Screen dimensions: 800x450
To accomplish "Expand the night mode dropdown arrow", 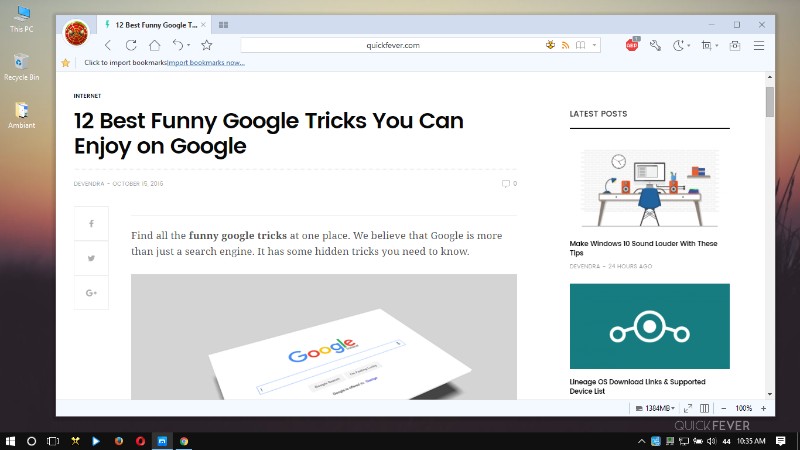I will [x=689, y=45].
